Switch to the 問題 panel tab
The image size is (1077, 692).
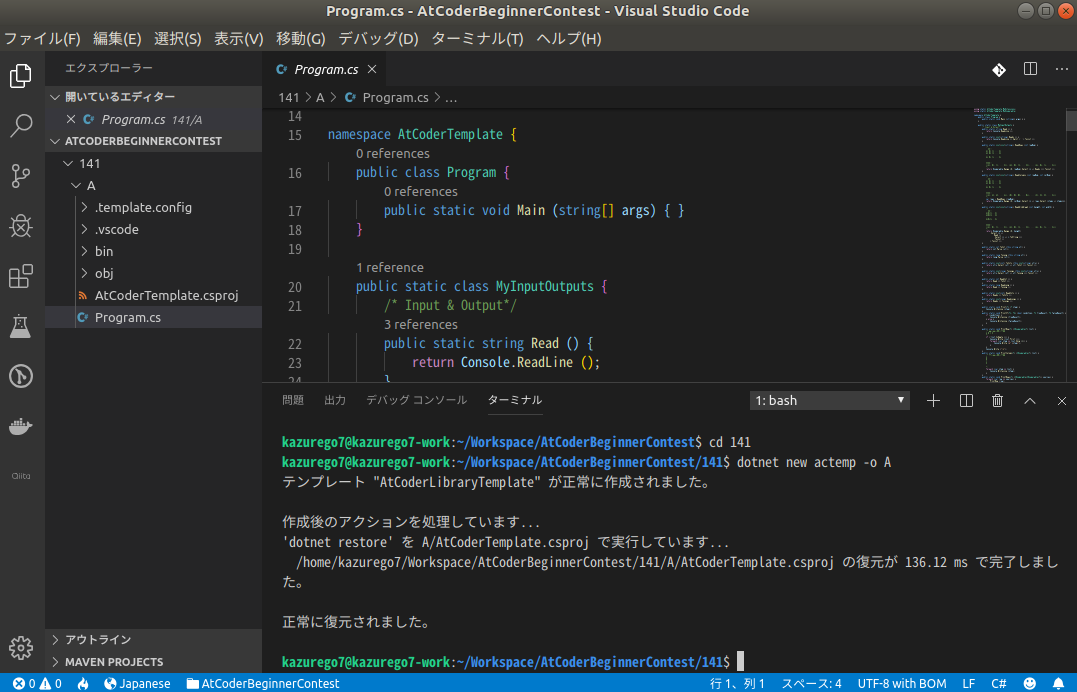293,400
